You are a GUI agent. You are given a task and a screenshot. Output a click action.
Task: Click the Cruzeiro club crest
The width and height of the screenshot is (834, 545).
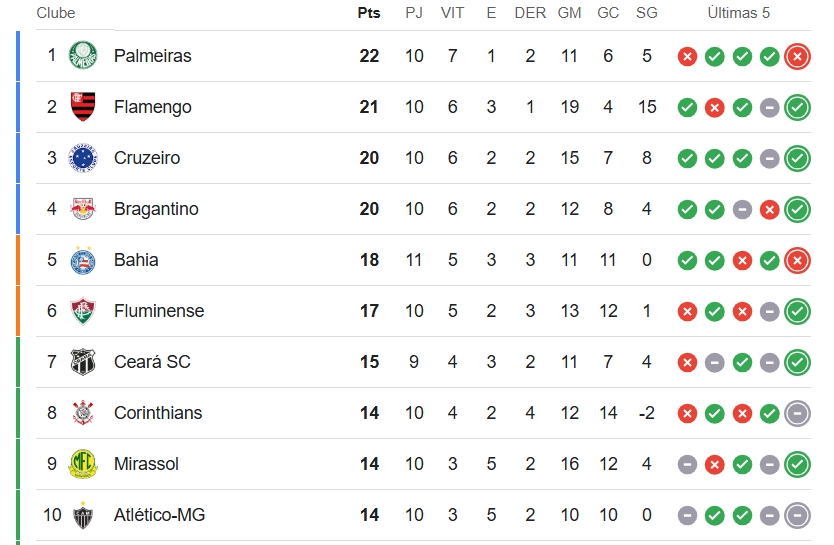coord(83,158)
